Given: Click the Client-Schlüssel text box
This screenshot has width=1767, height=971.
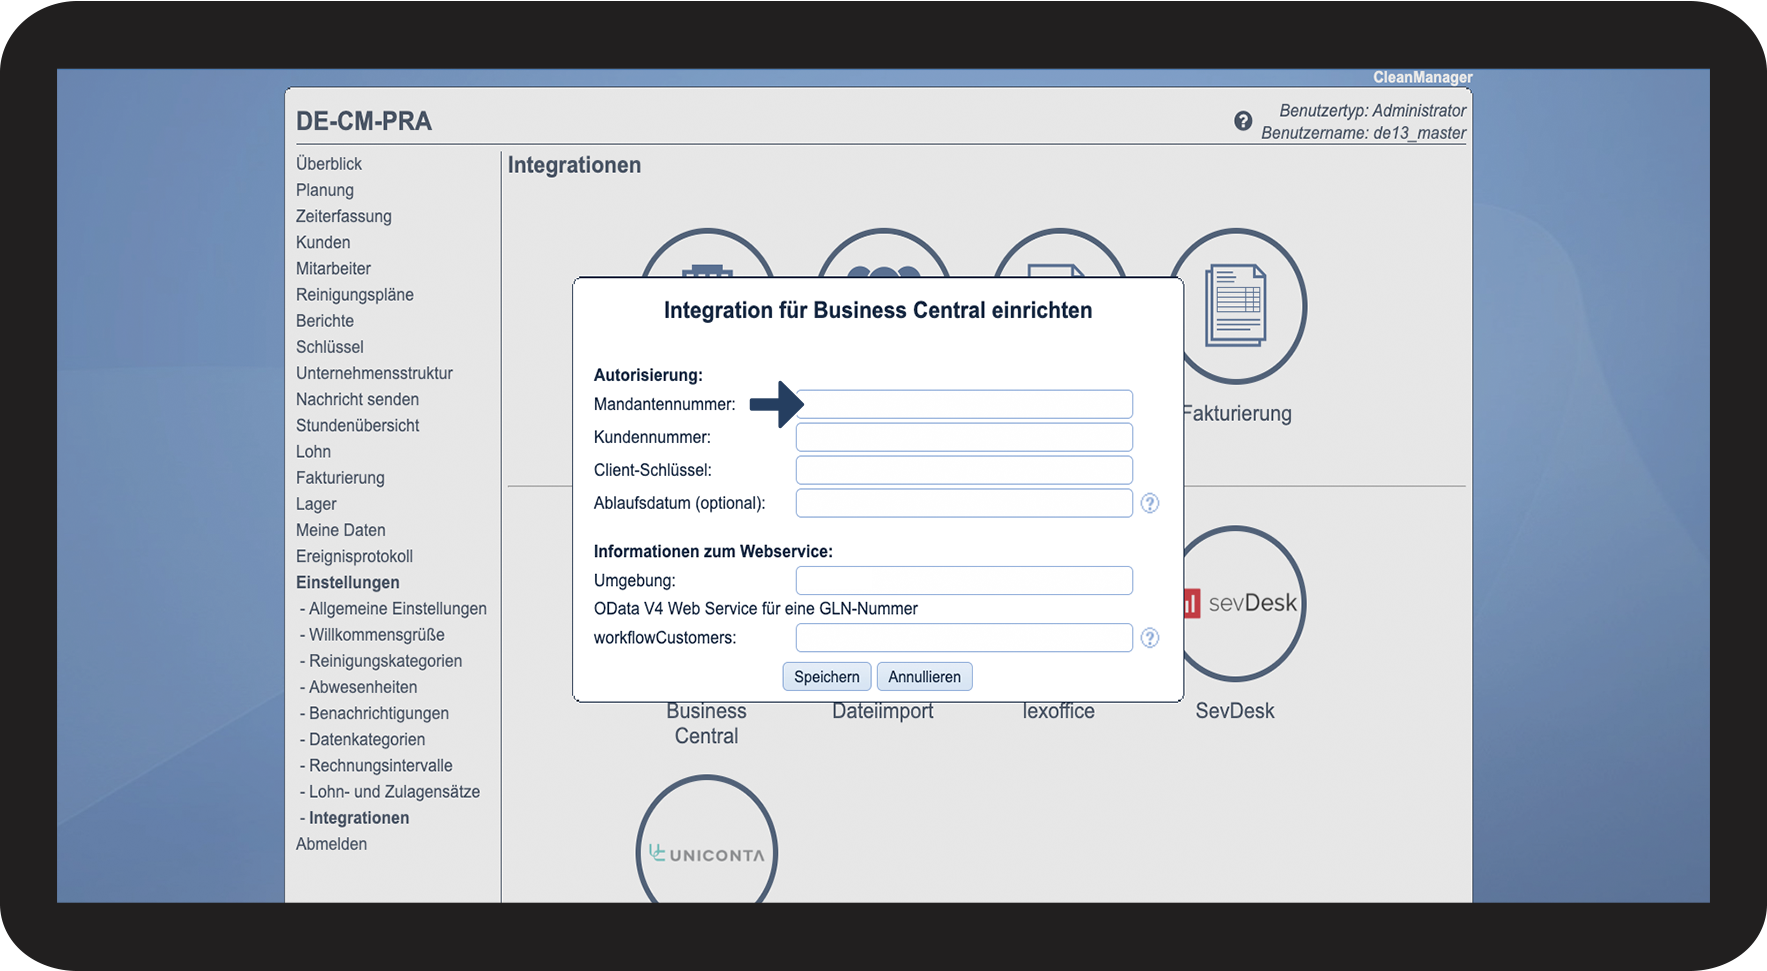Looking at the screenshot, I should click(964, 470).
